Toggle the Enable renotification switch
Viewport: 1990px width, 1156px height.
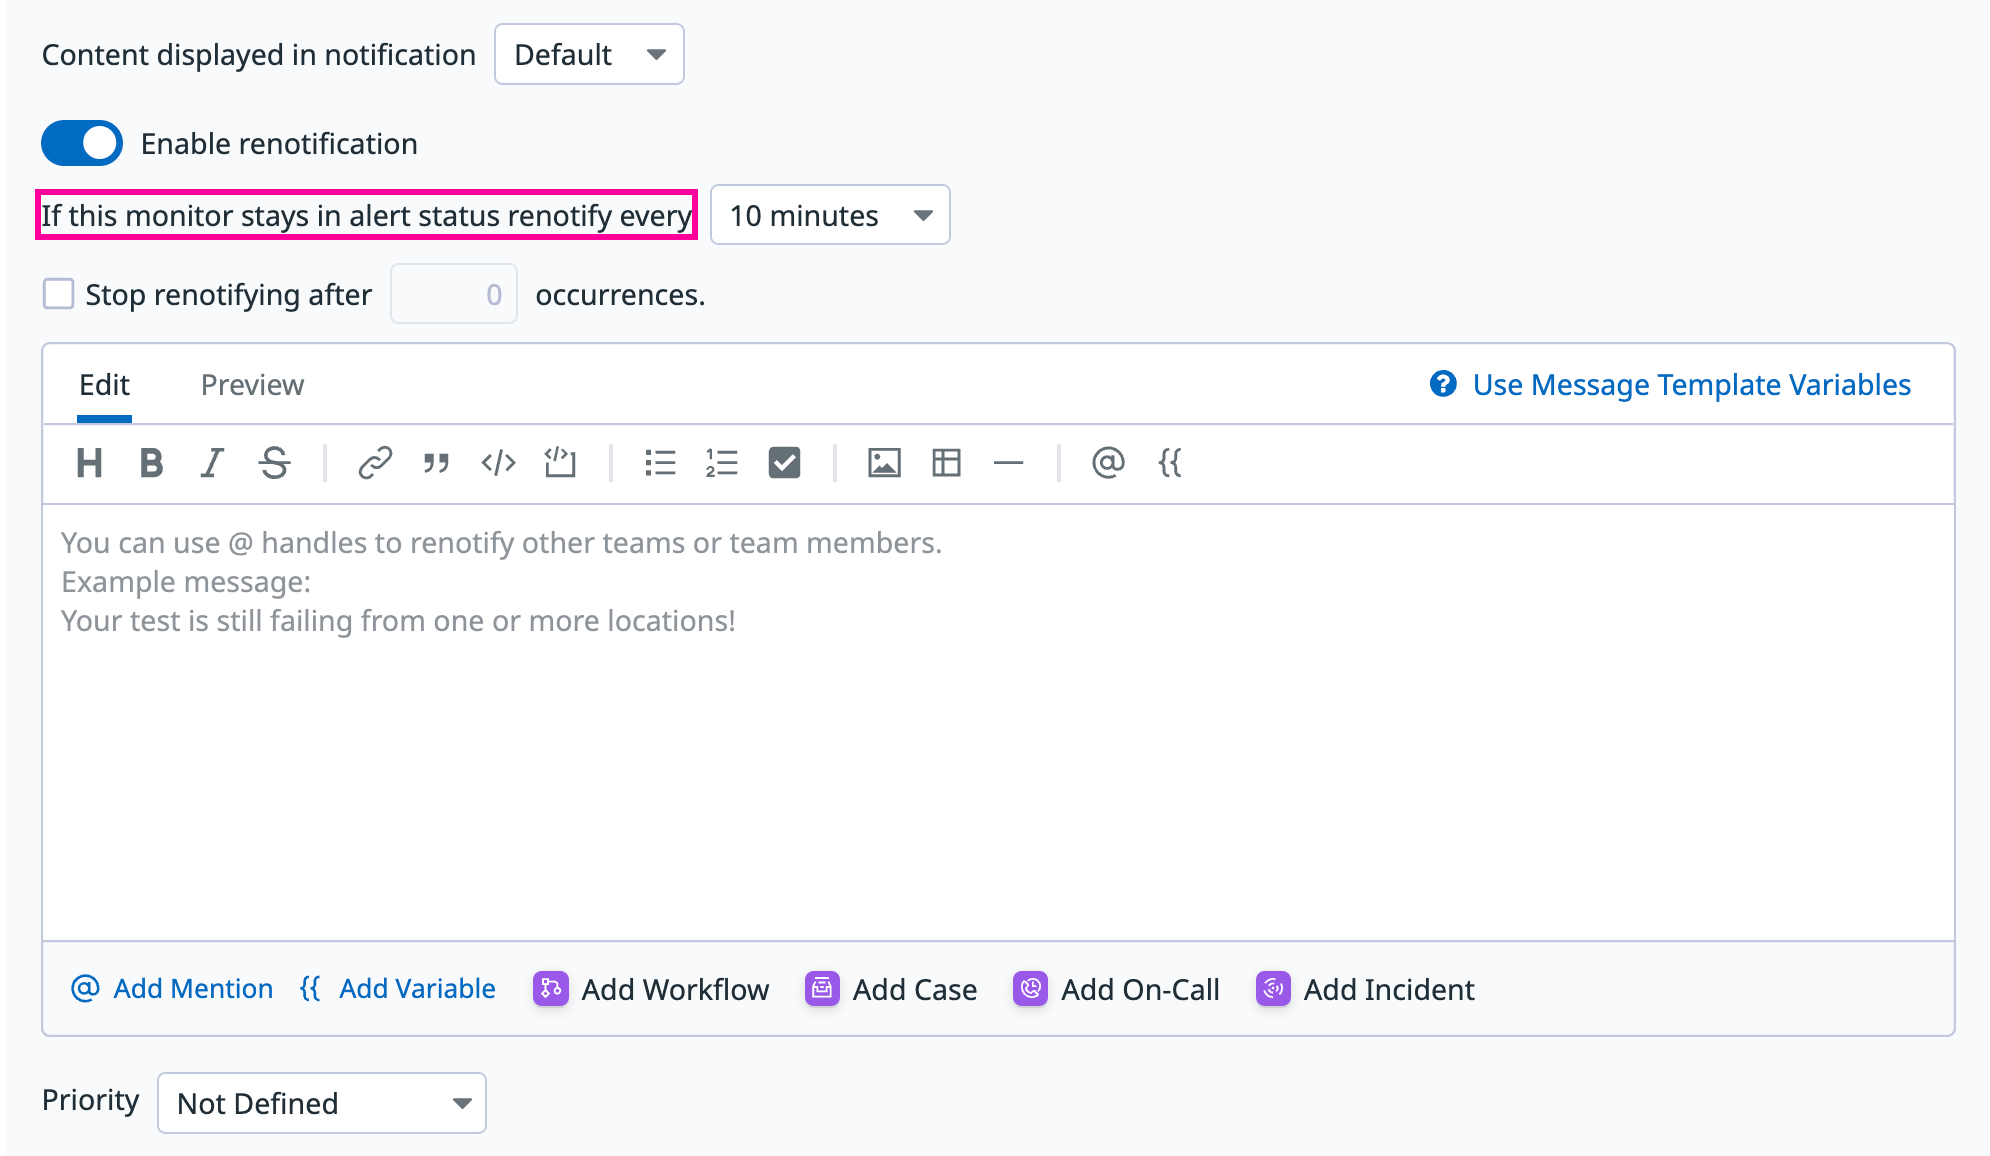[82, 143]
